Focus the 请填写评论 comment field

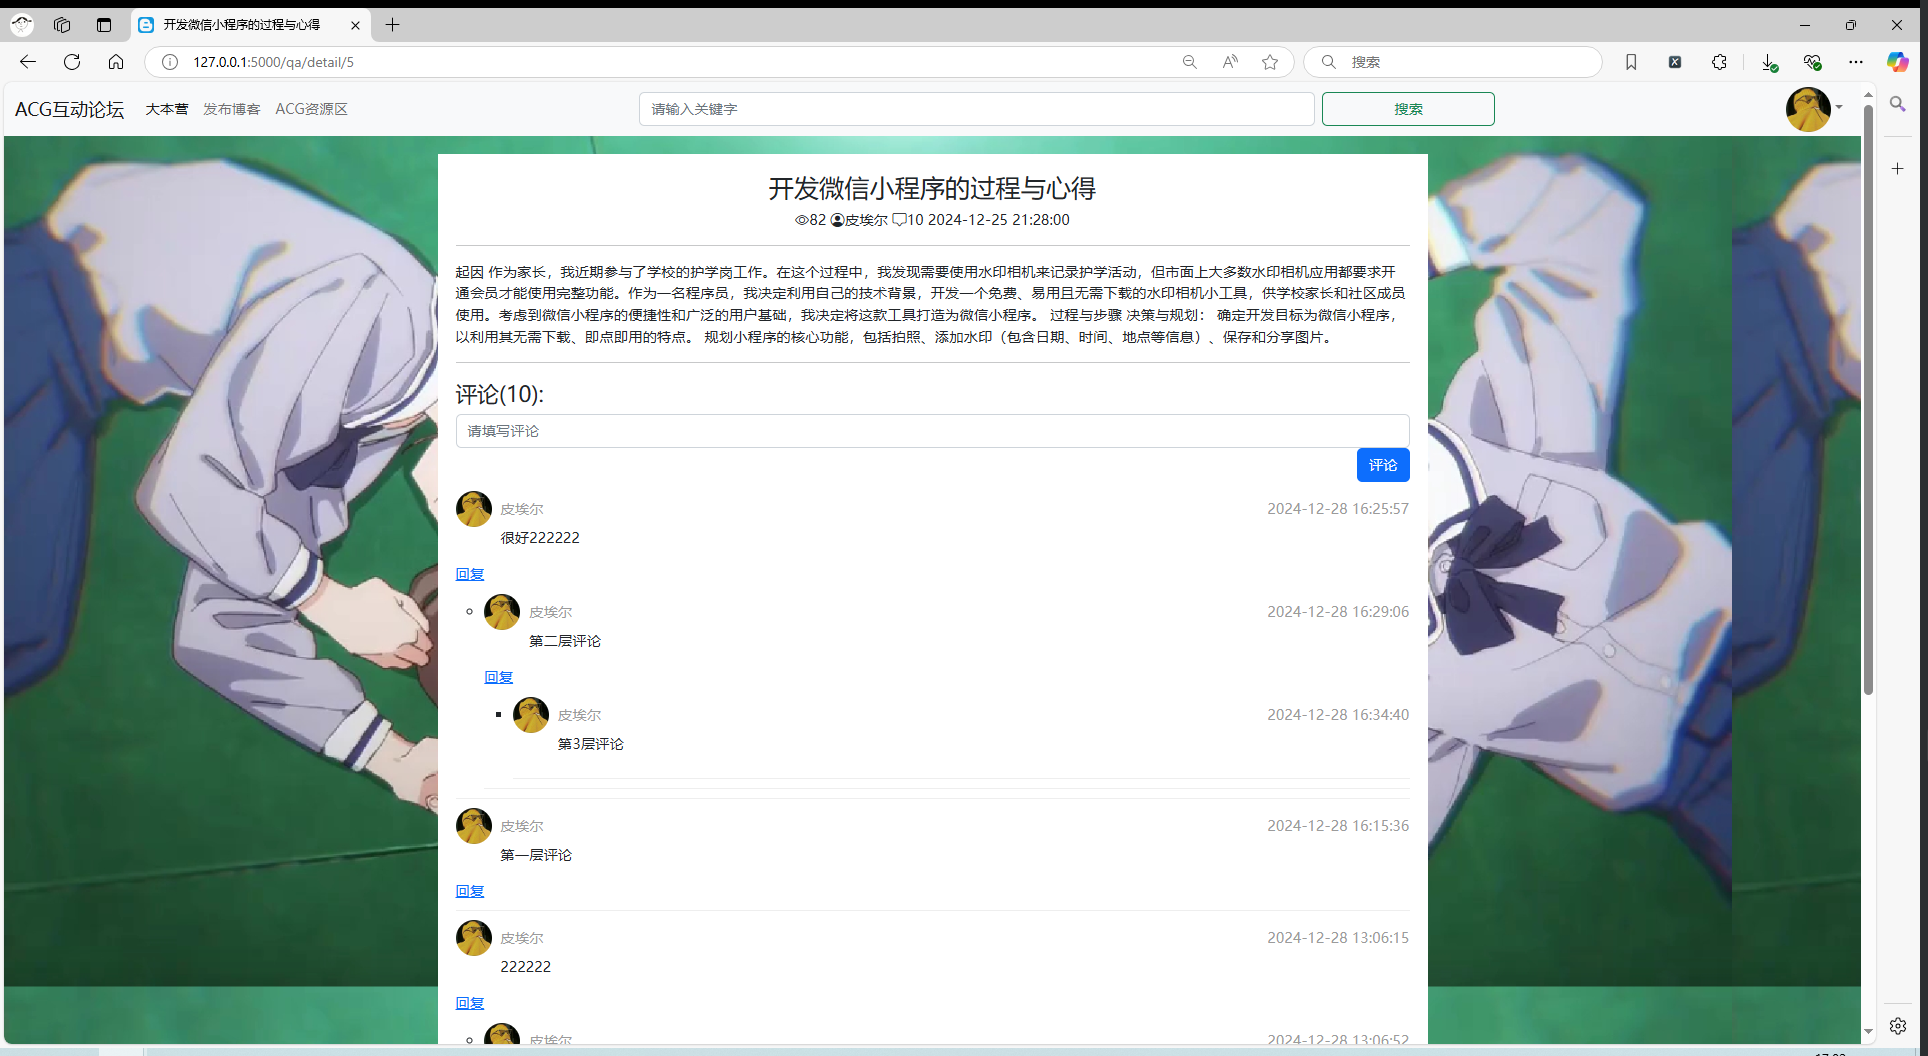(x=933, y=431)
